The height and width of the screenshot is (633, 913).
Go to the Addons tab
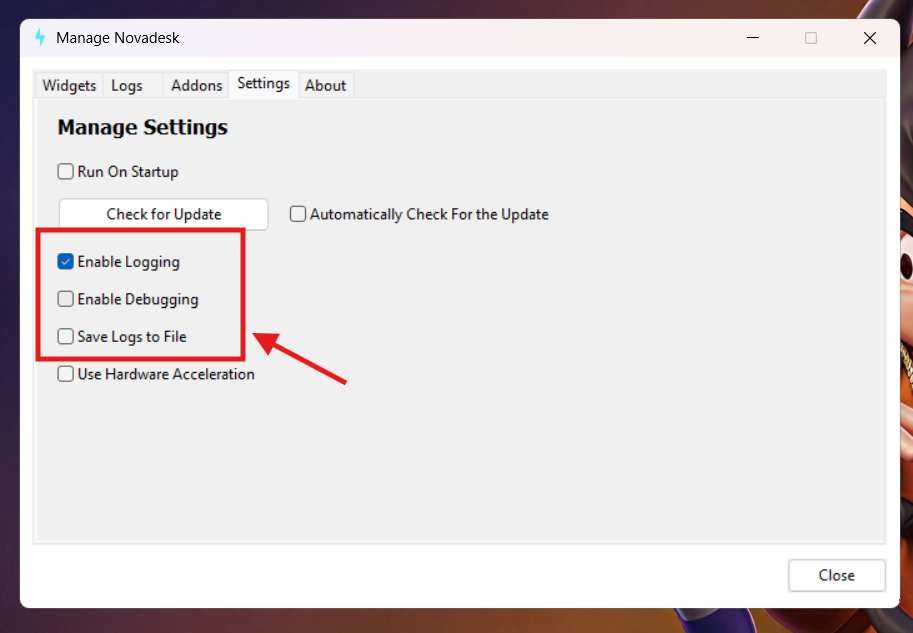(196, 86)
